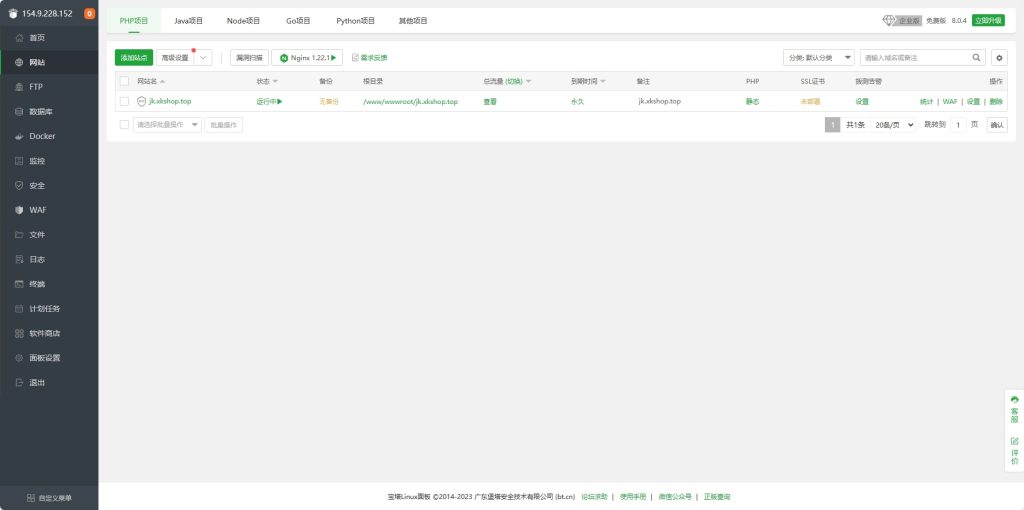Click 统计 statistics link in the row
Image resolution: width=1024 pixels, height=510 pixels.
926,101
